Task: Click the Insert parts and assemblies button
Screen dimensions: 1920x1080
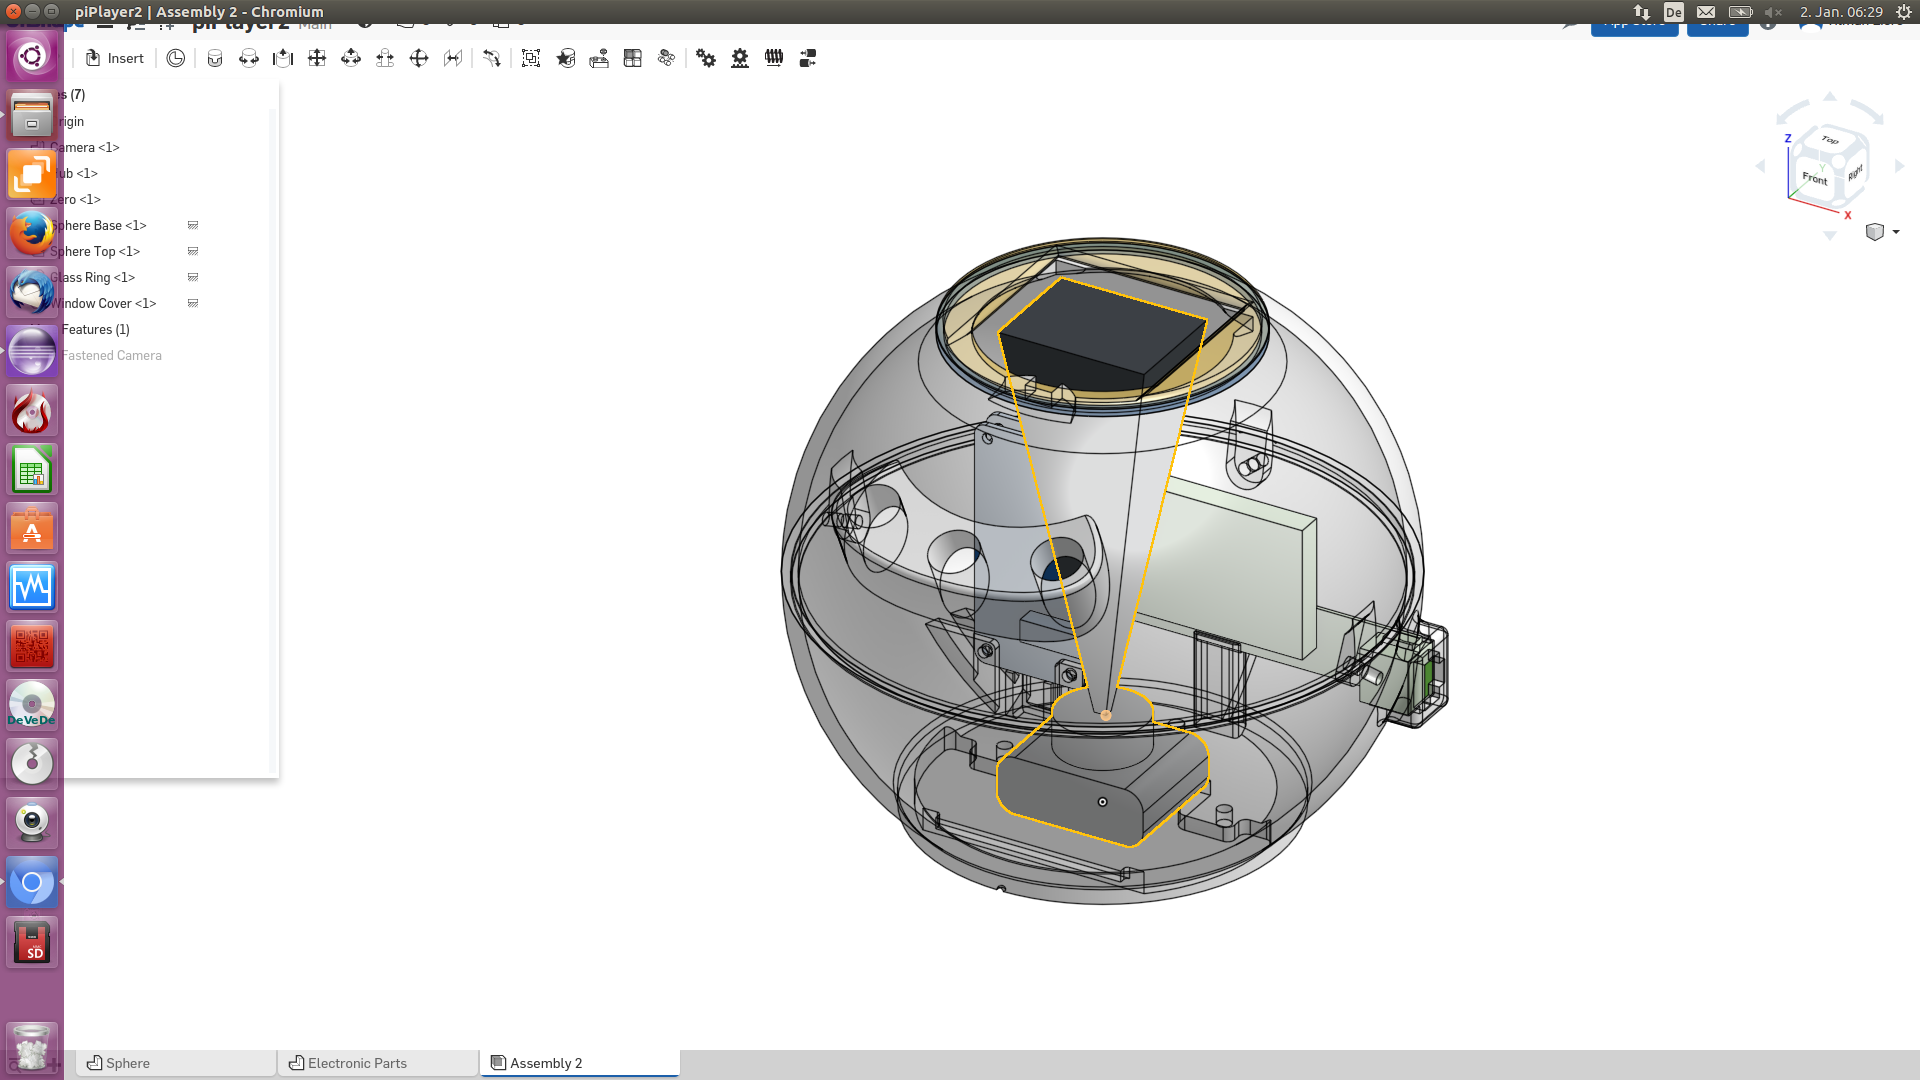Action: [x=115, y=58]
